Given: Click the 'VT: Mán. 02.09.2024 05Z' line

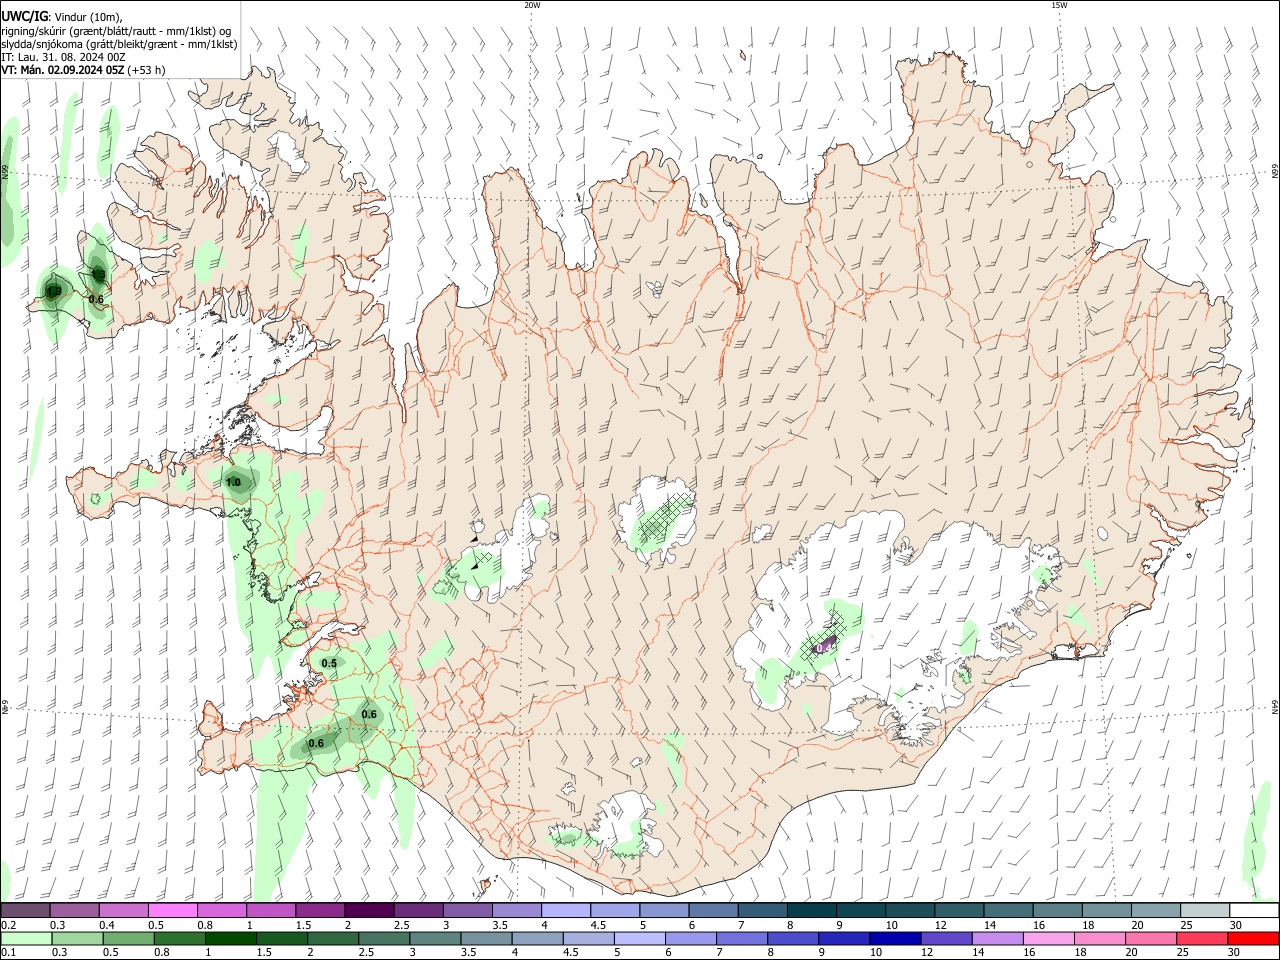Looking at the screenshot, I should click(84, 70).
